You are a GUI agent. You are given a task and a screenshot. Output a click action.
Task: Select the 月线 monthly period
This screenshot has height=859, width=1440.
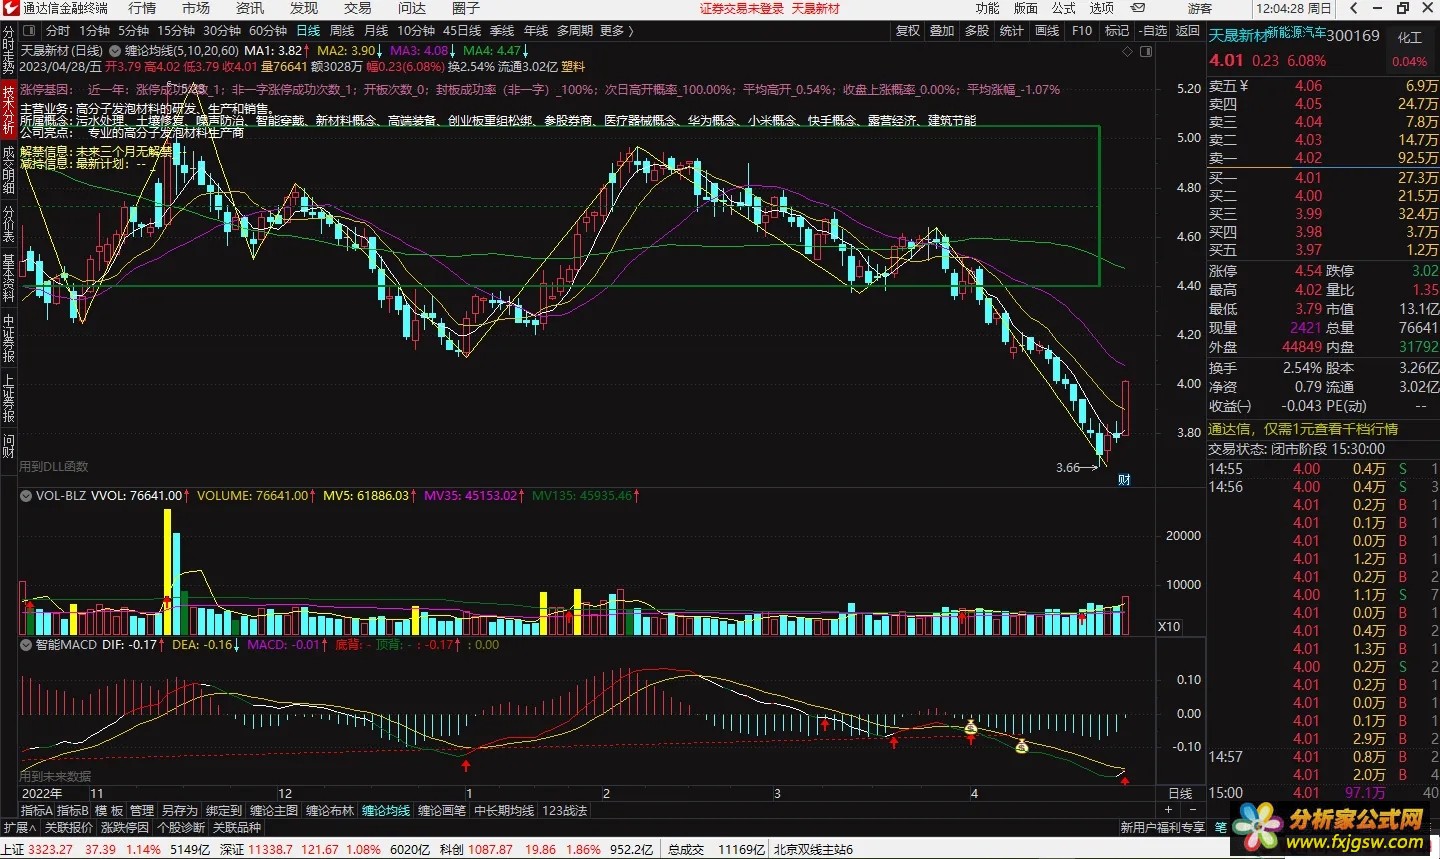pos(376,31)
